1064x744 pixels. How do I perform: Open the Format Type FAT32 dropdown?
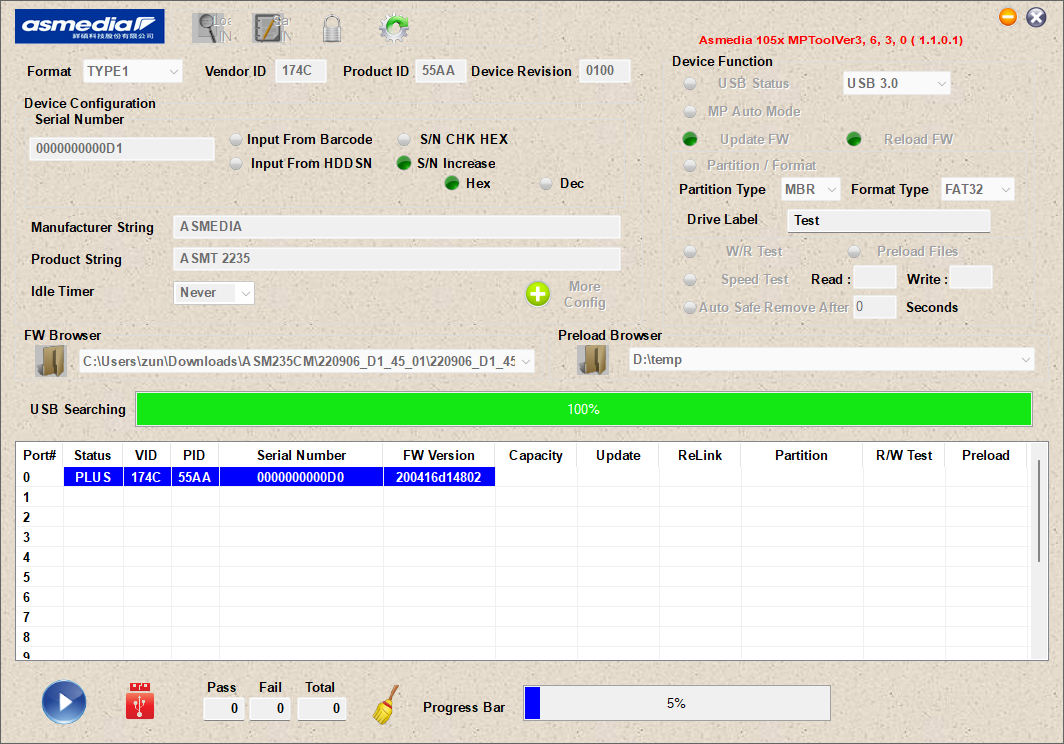[977, 190]
